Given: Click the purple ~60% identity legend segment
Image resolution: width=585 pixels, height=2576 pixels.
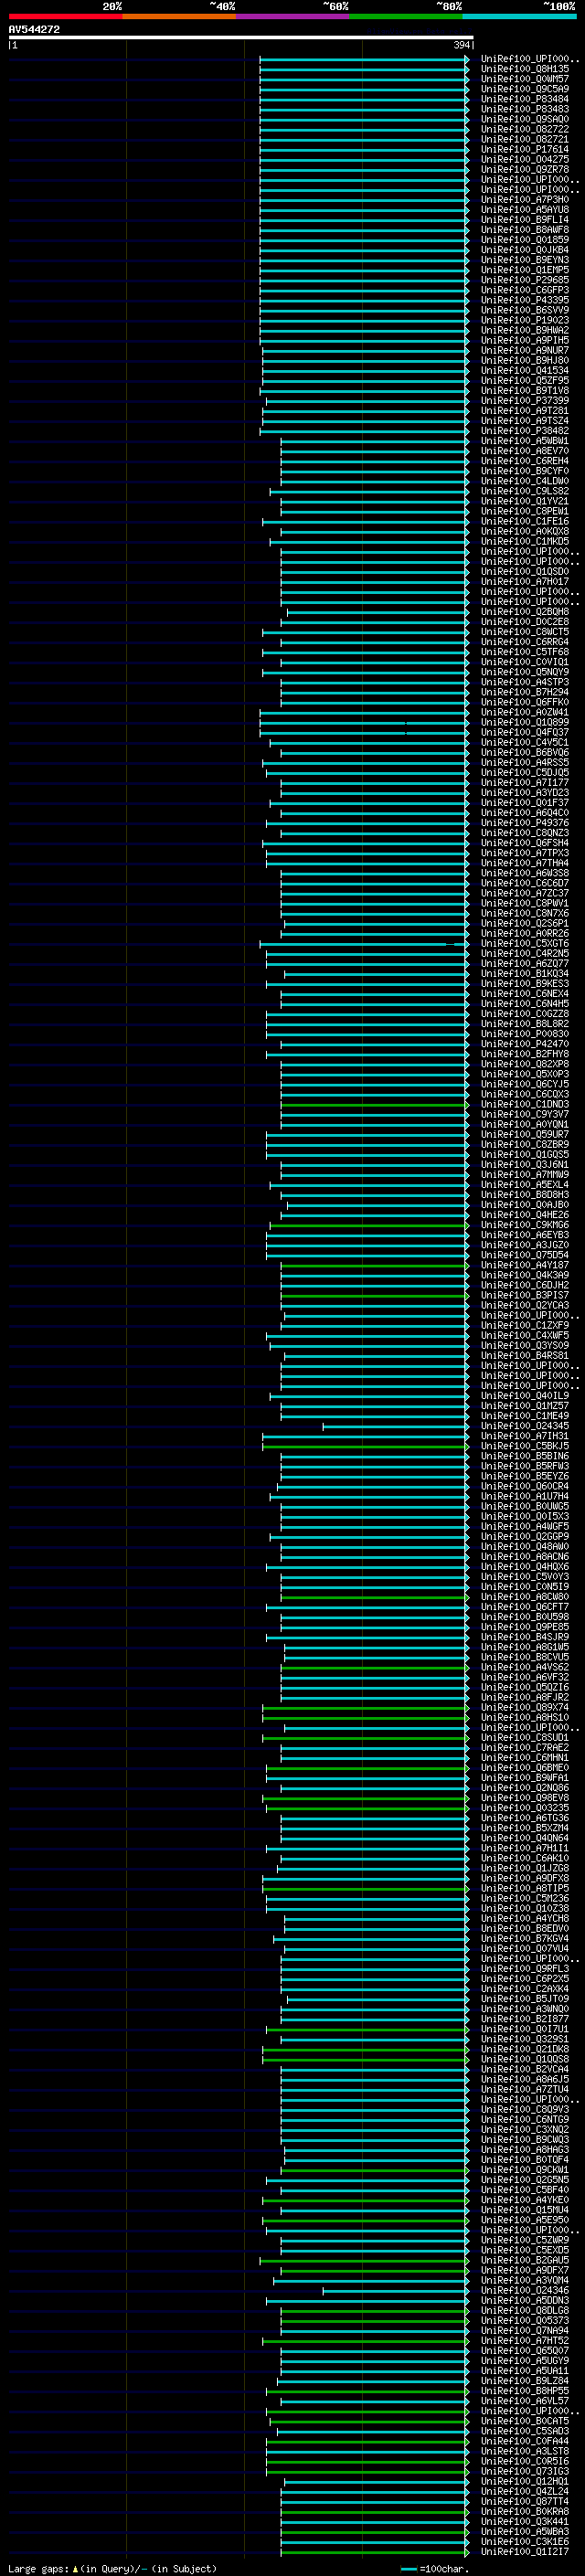Looking at the screenshot, I should point(293,16).
